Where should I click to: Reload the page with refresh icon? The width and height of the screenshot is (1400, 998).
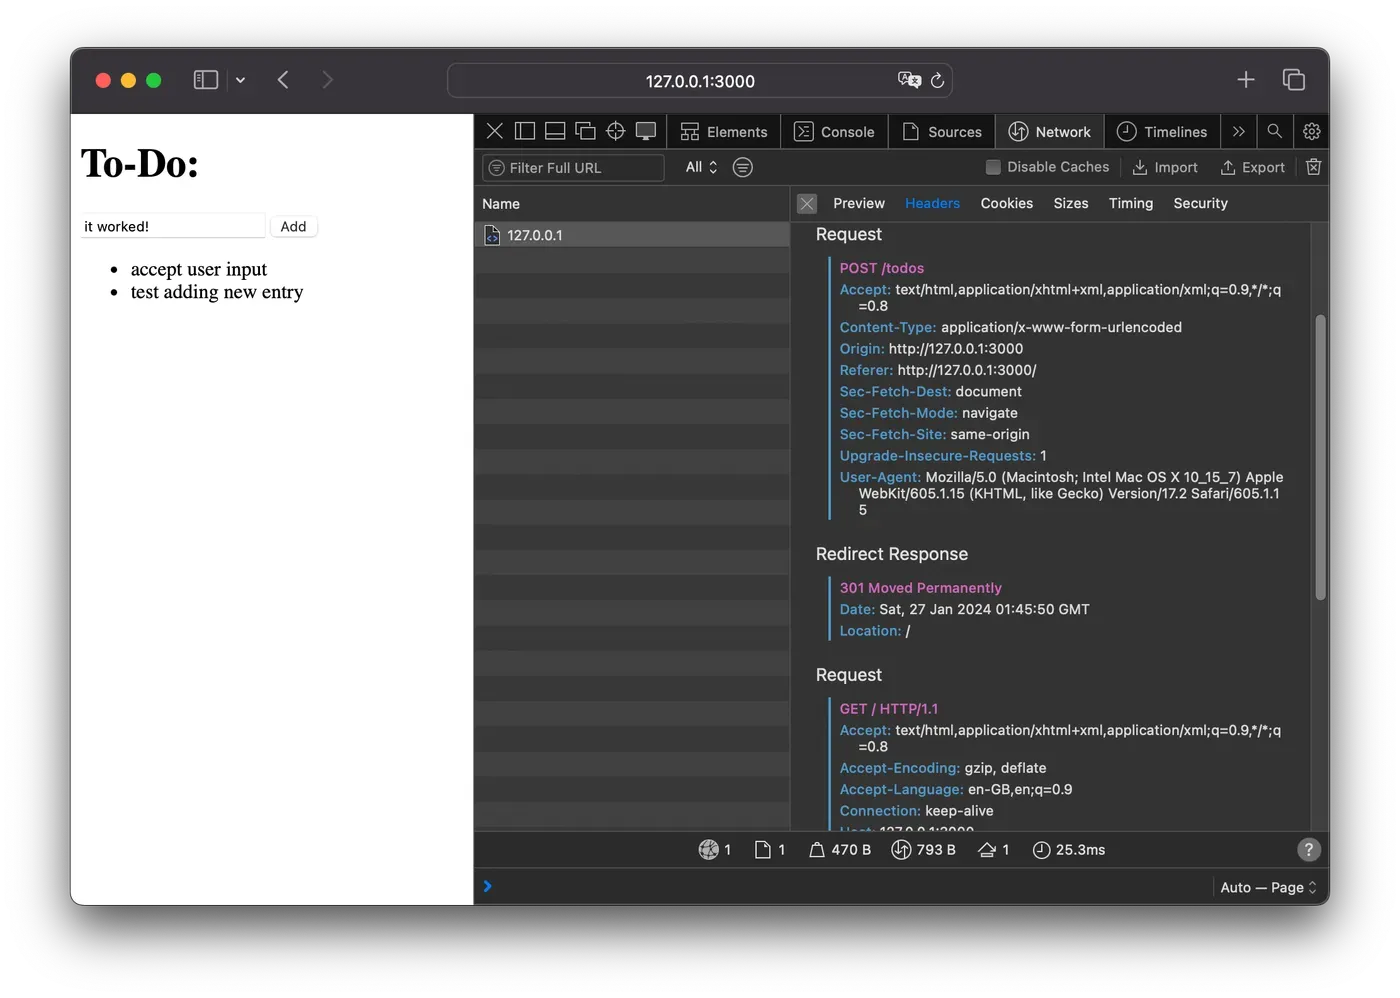[x=937, y=81]
